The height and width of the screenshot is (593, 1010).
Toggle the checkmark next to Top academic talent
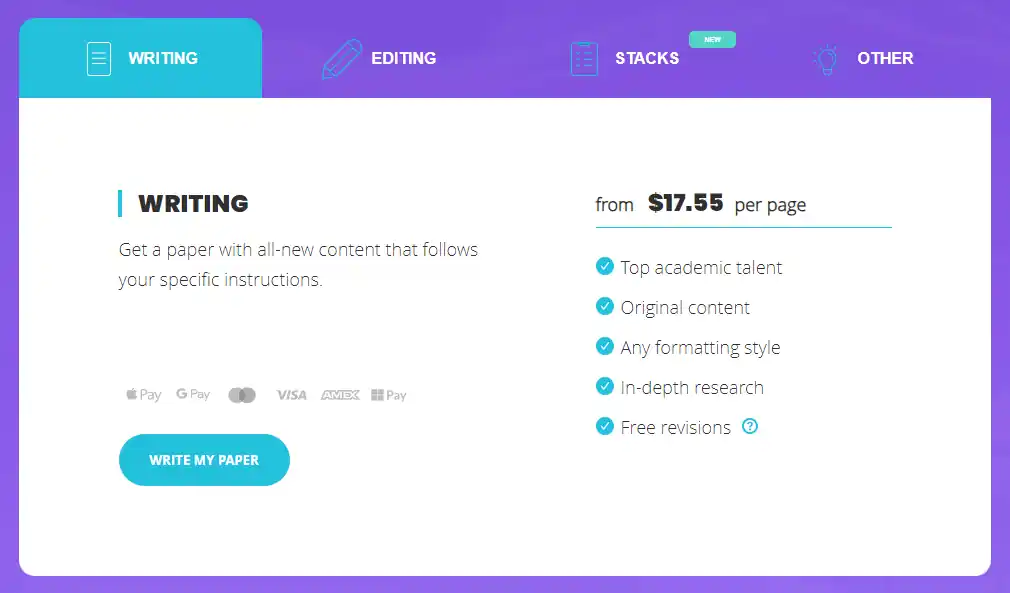point(604,266)
